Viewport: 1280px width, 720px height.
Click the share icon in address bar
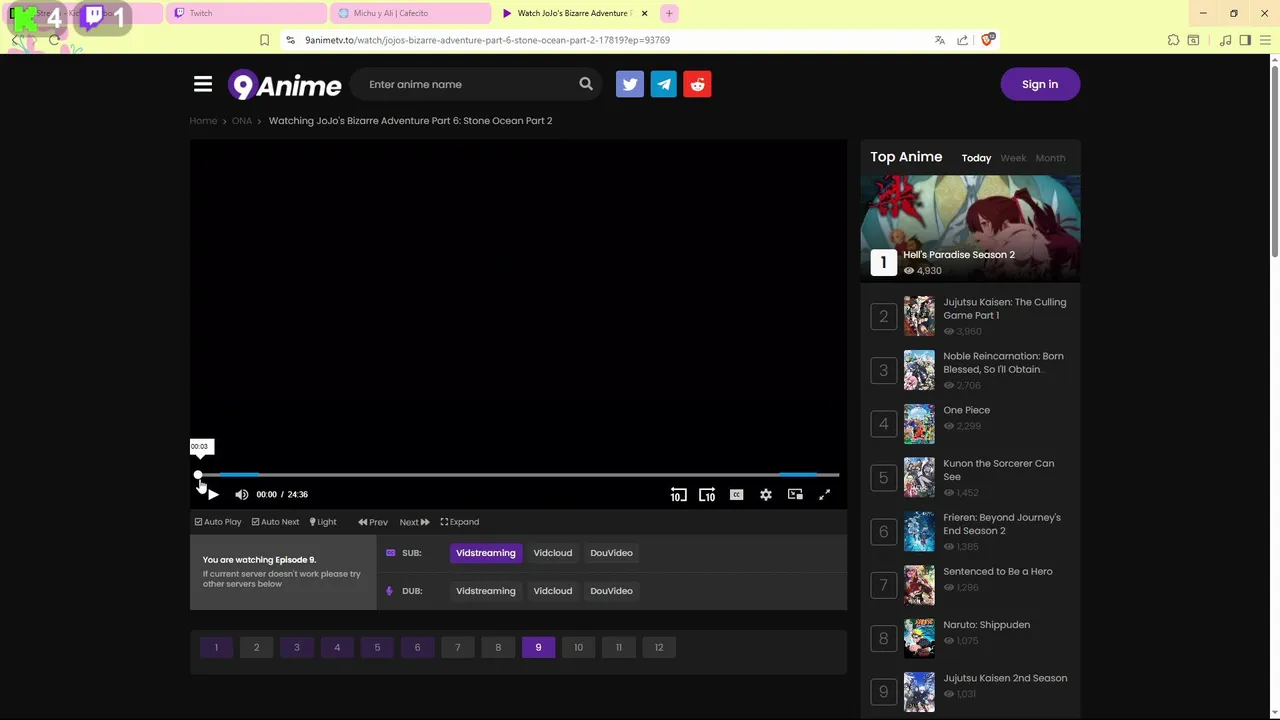click(x=963, y=40)
